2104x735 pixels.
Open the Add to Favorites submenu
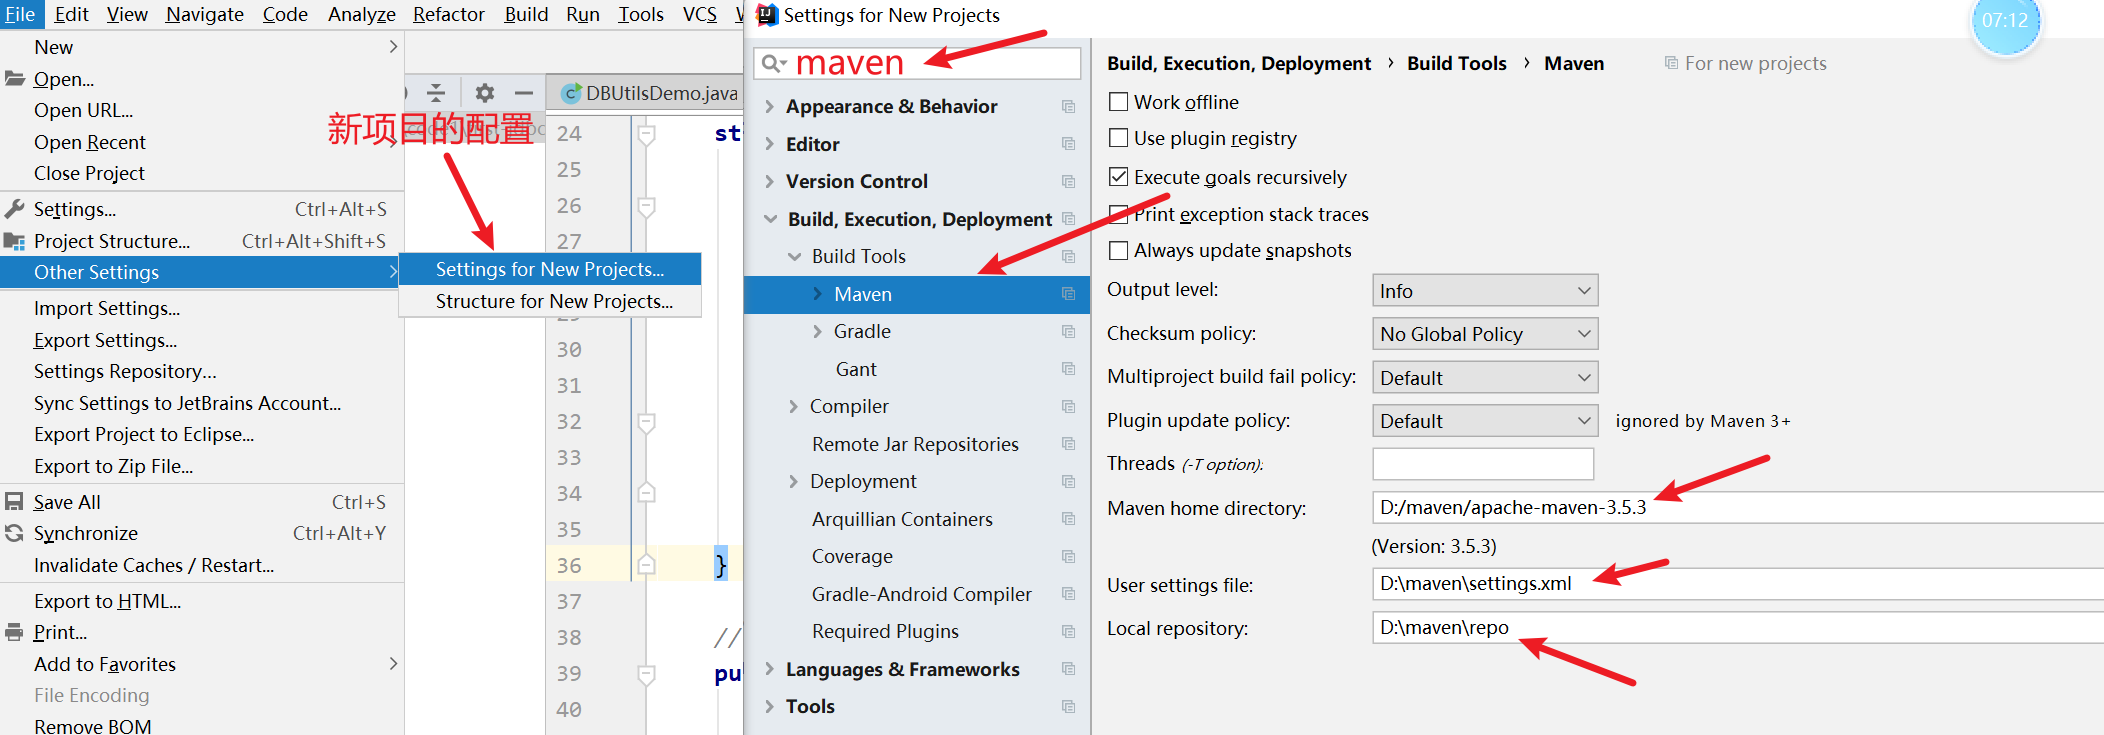202,664
